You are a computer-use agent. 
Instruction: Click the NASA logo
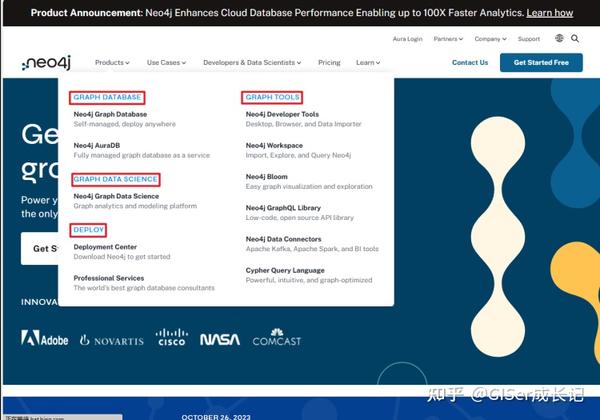220,340
